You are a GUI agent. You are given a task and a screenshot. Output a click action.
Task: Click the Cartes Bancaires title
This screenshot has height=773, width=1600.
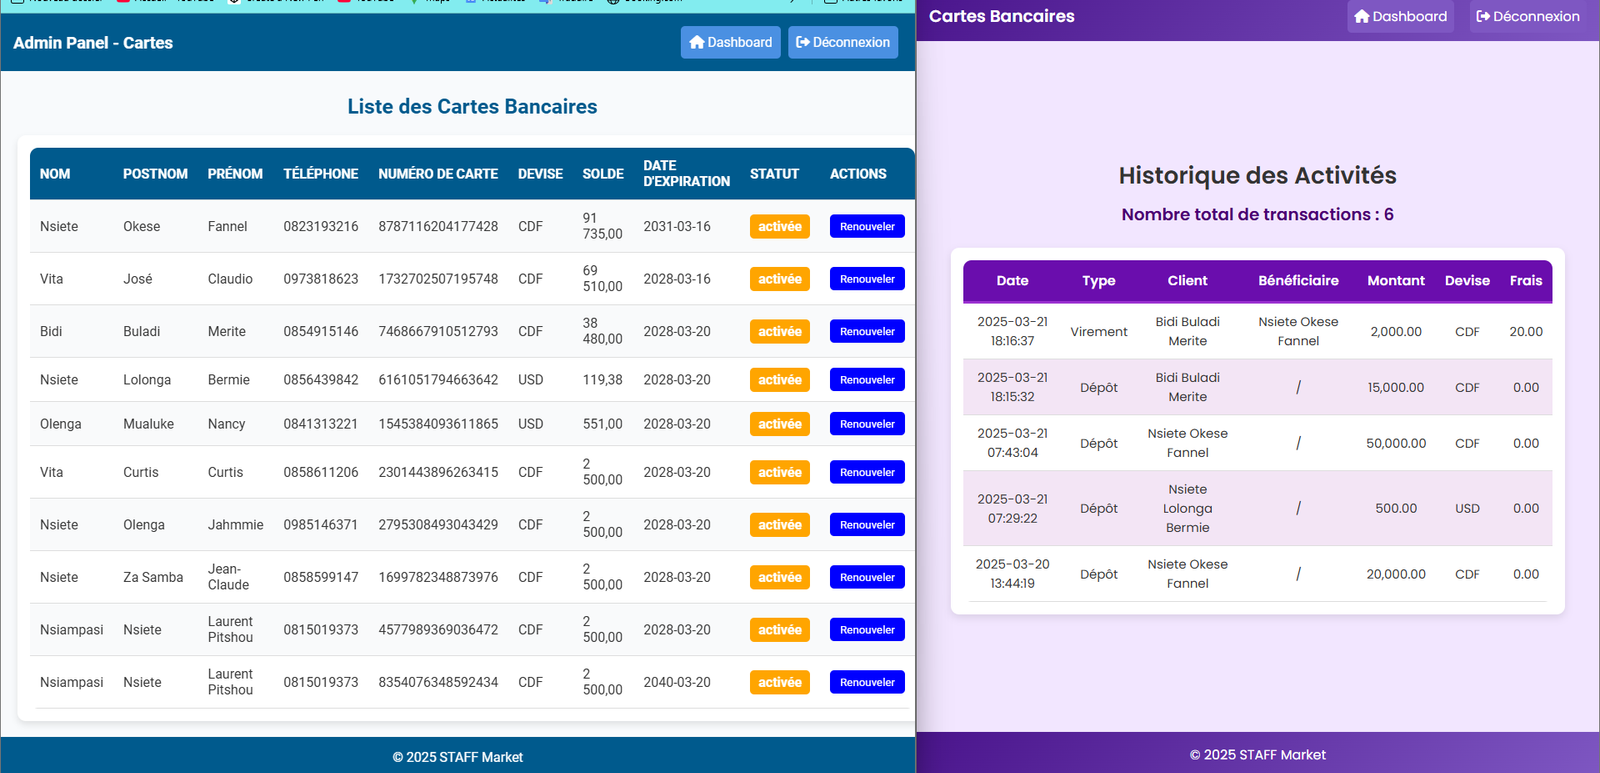pos(1001,16)
